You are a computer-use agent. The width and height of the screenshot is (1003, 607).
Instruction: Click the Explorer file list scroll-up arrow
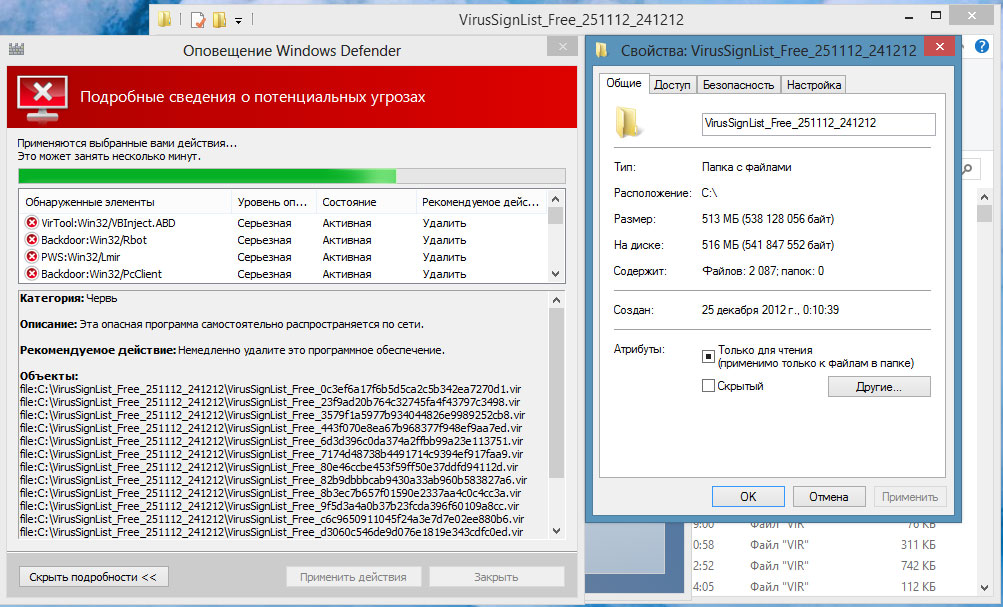click(984, 197)
